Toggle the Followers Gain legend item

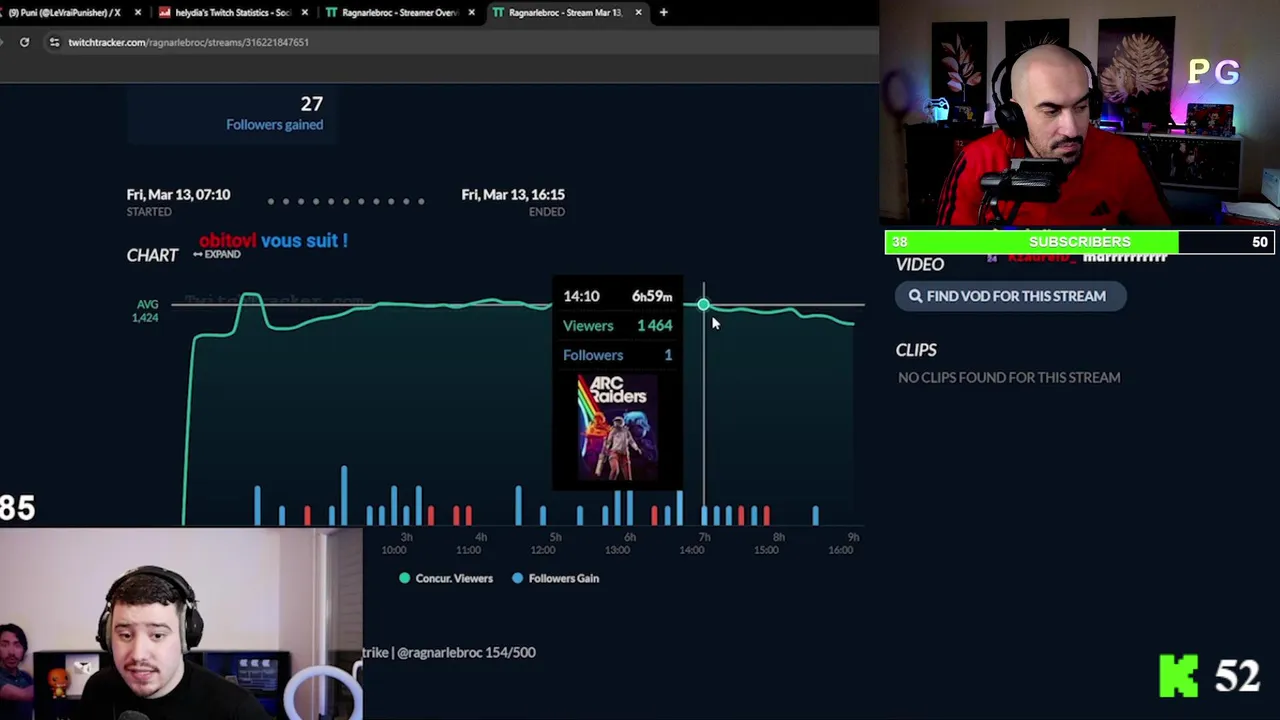556,578
